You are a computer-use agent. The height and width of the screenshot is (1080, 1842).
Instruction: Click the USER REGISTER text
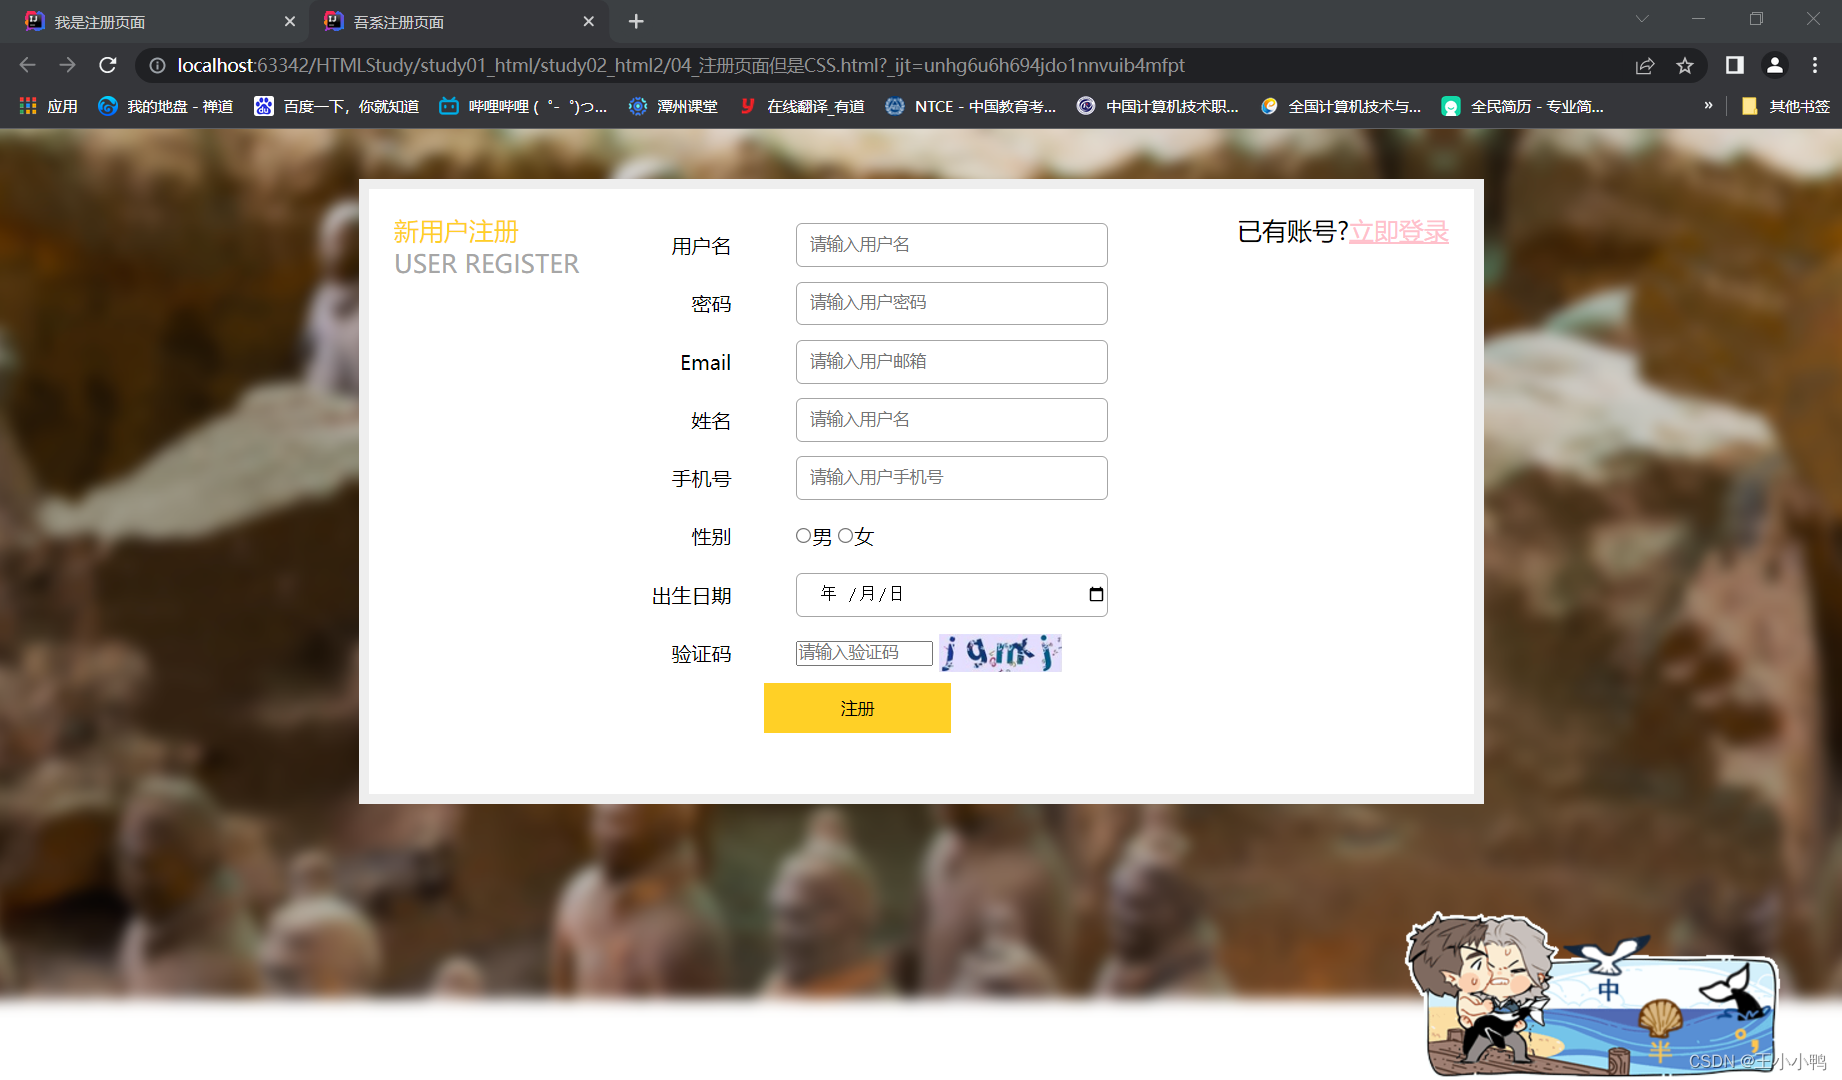coord(486,264)
